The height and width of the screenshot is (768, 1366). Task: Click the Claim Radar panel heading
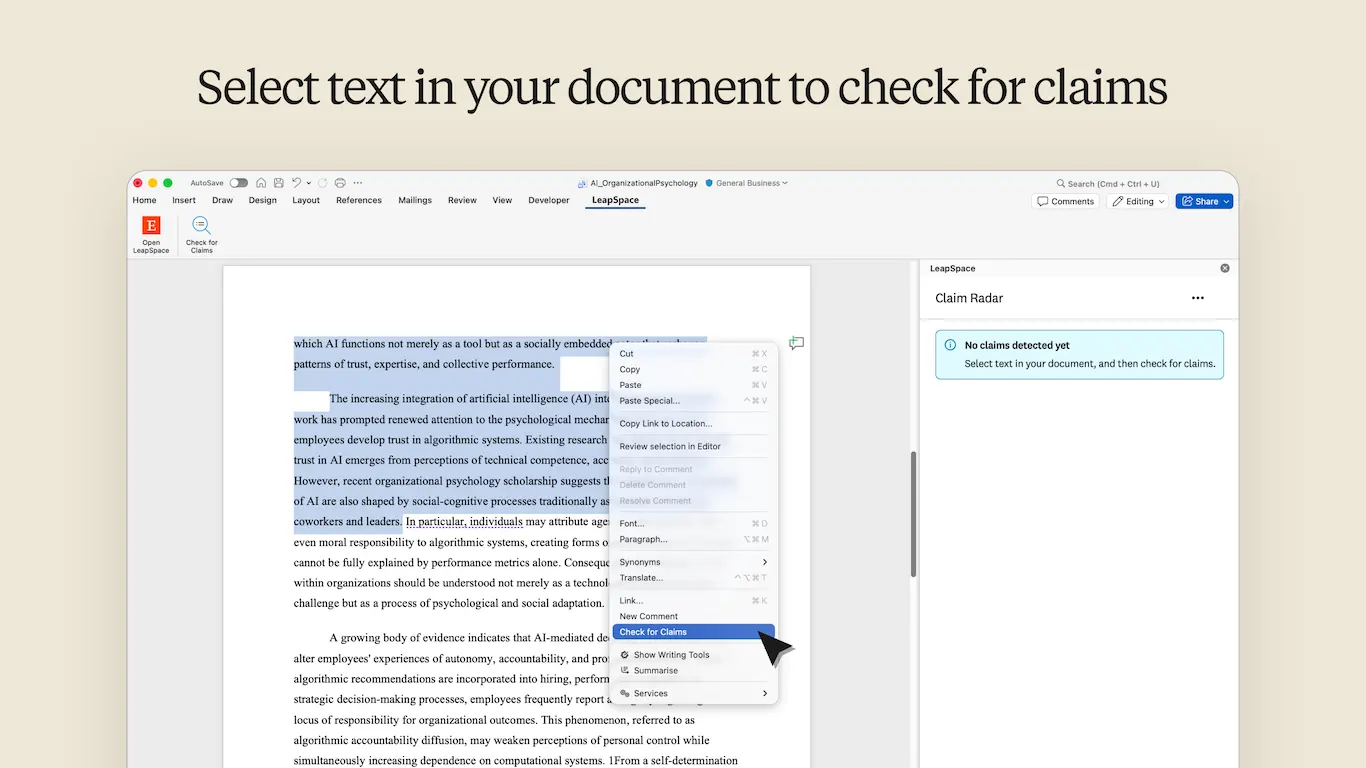click(x=969, y=298)
